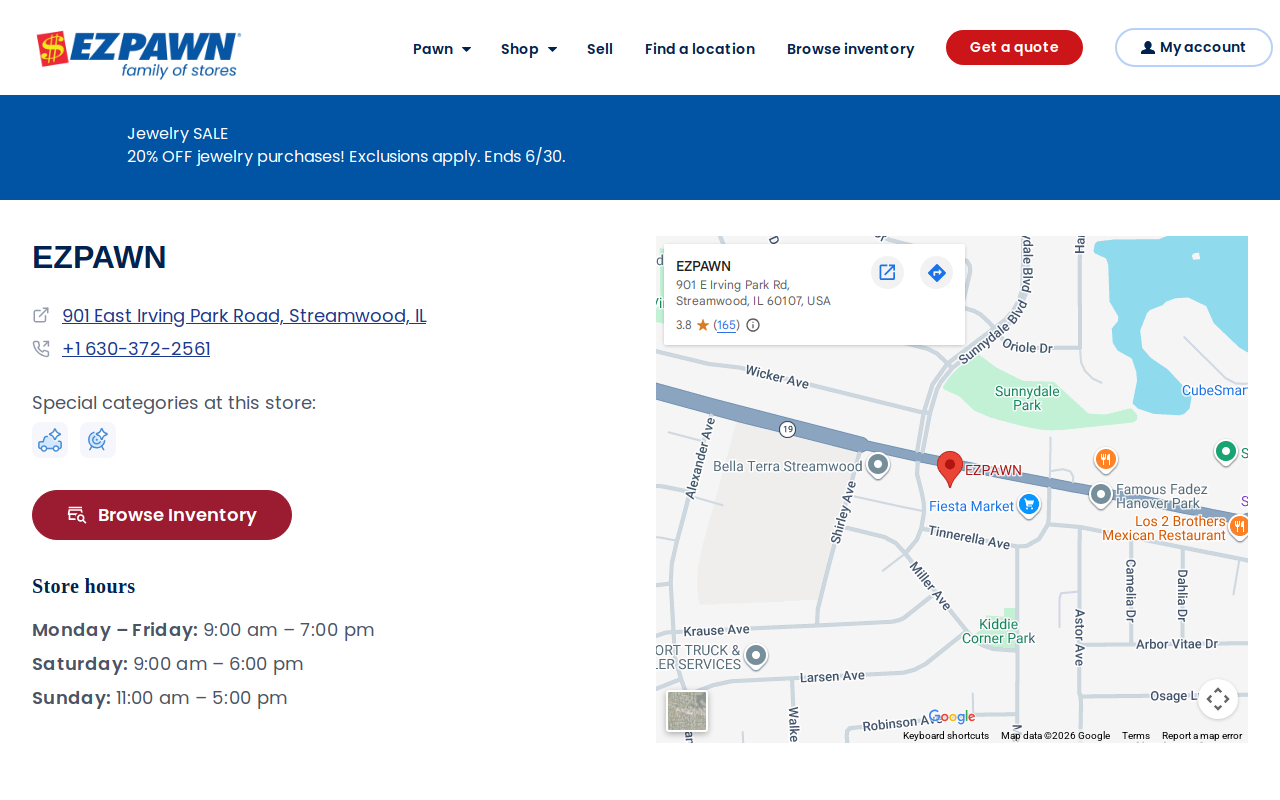The width and height of the screenshot is (1280, 800).
Task: Click the Sunday hours line
Action: pos(160,698)
